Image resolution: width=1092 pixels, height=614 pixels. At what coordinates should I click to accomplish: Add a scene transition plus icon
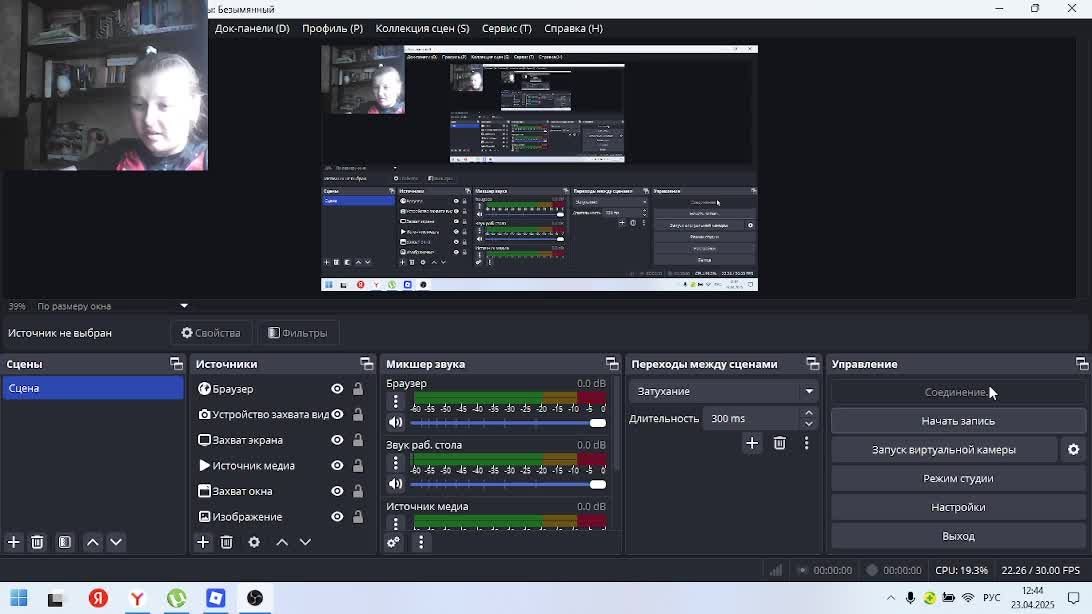pyautogui.click(x=752, y=443)
